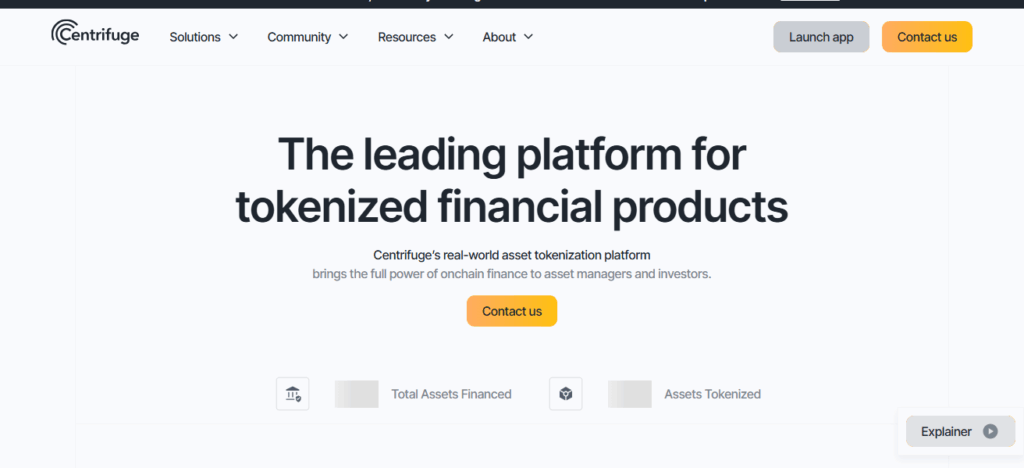Viewport: 1024px width, 468px height.
Task: Click the play icon on Explainer
Action: [991, 431]
